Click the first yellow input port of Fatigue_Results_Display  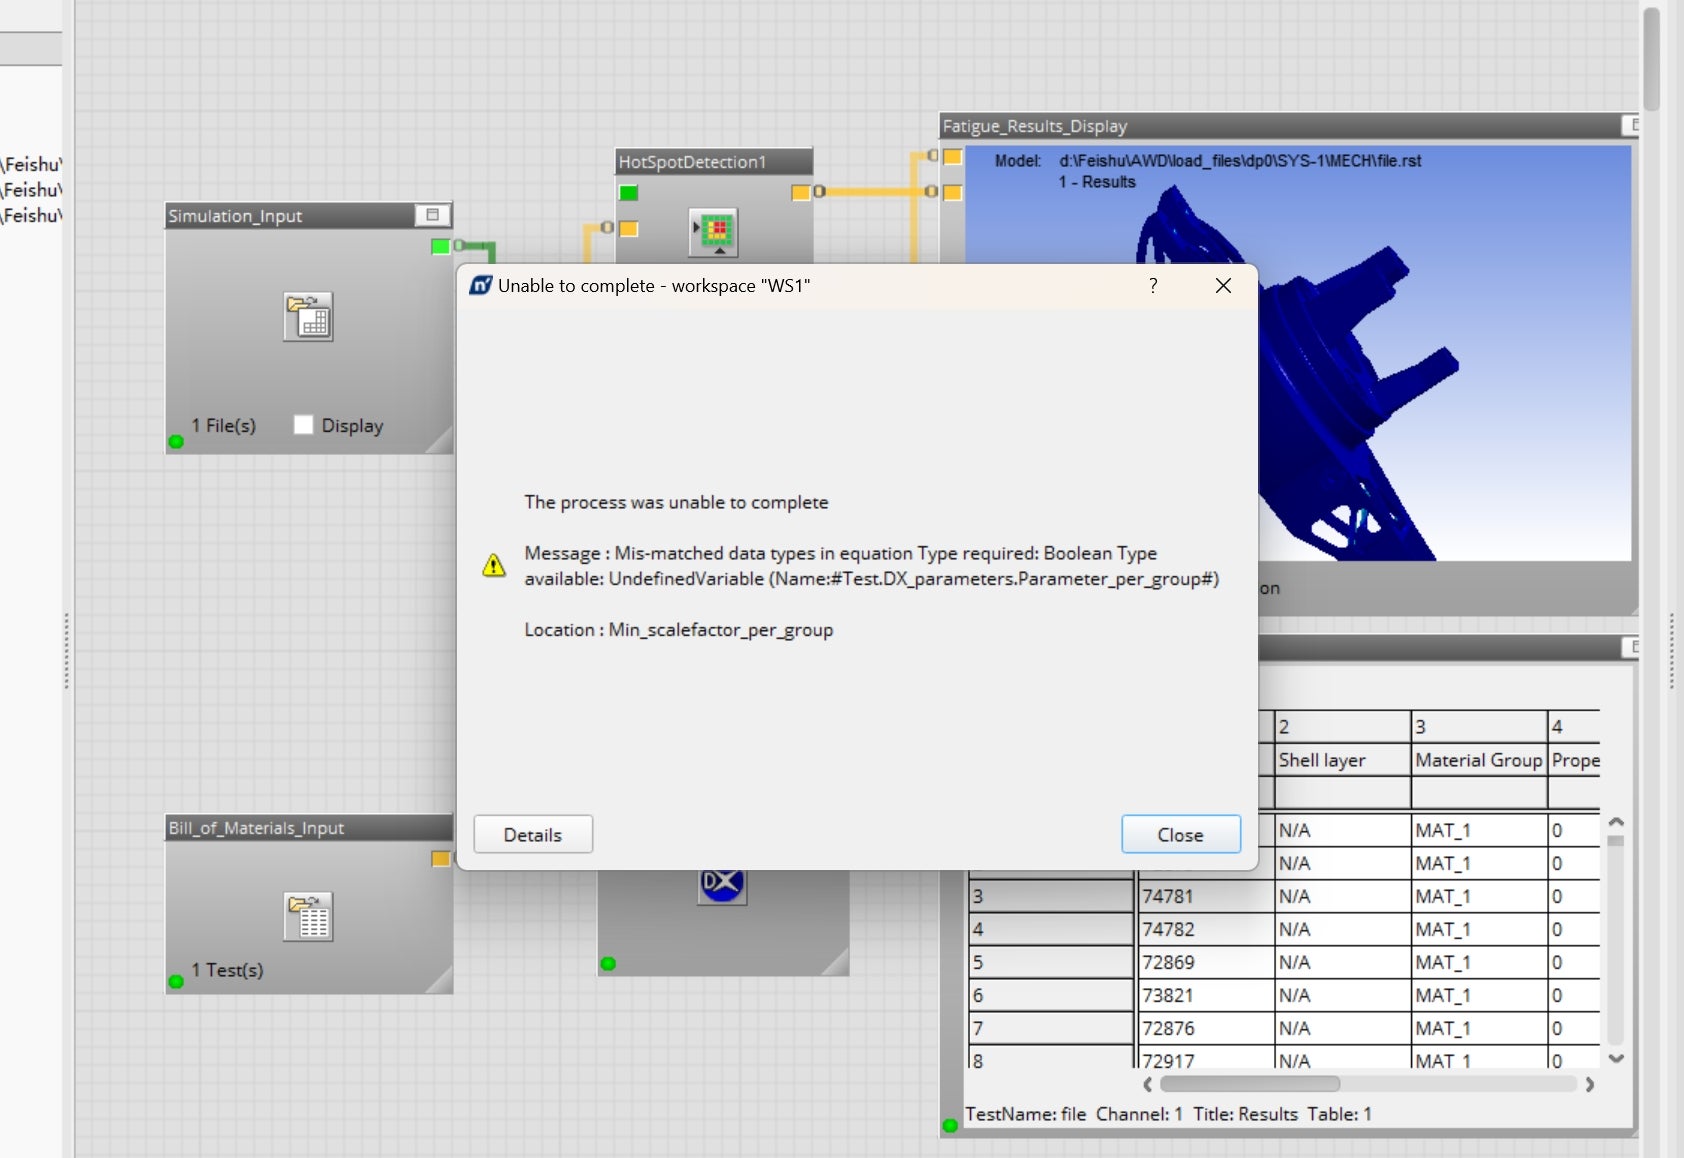click(x=953, y=156)
